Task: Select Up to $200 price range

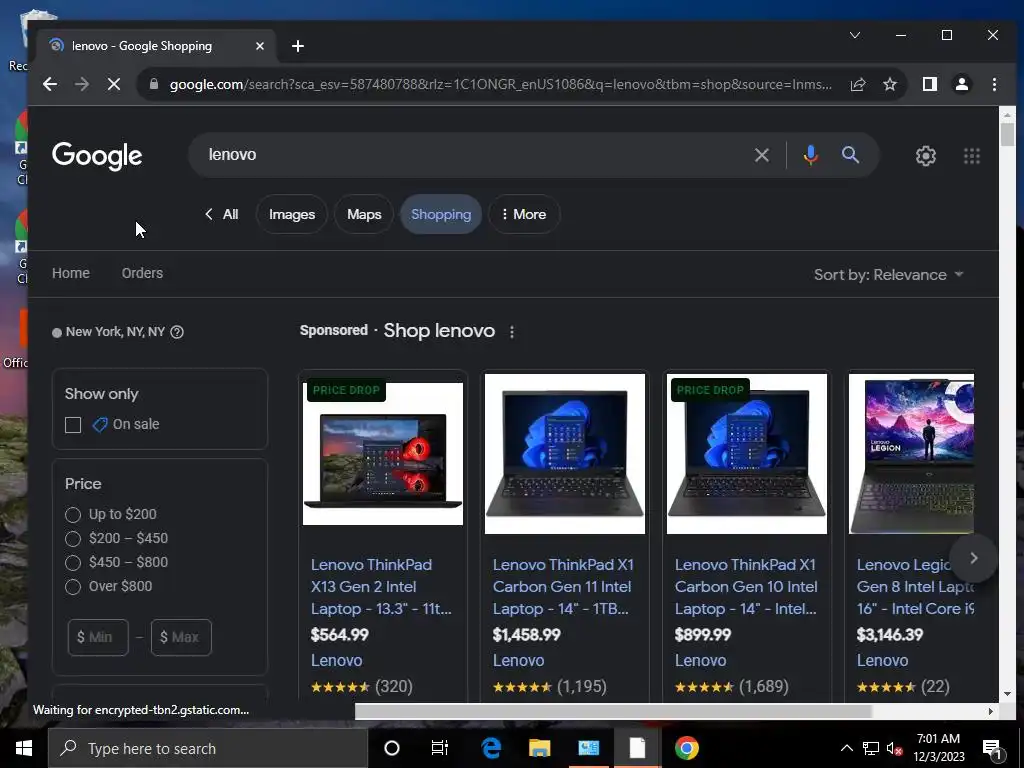Action: [72, 515]
